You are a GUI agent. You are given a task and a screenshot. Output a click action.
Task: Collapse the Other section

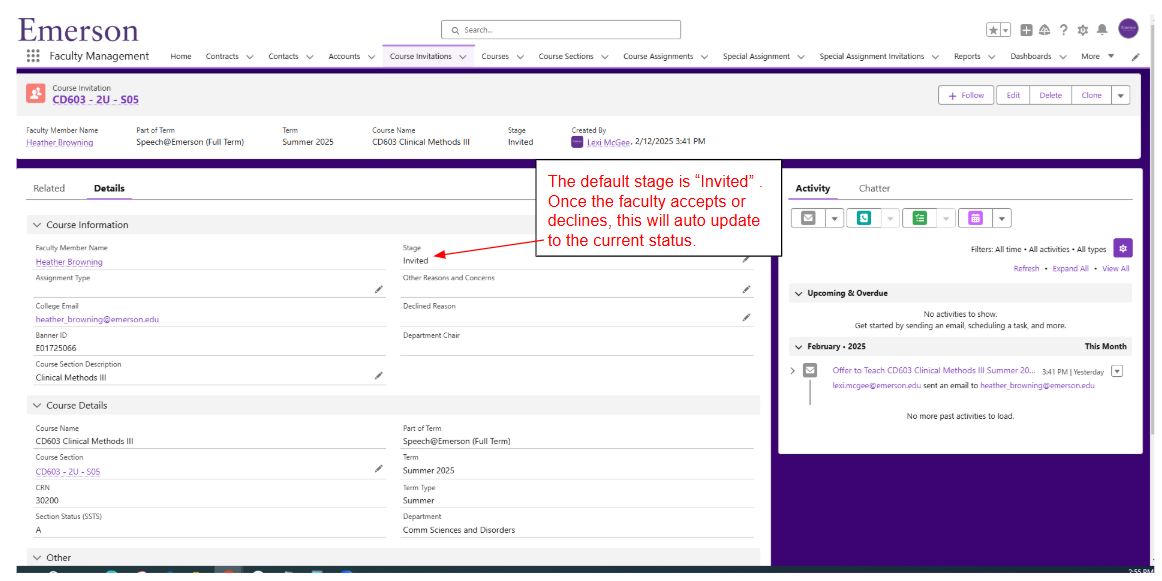coord(36,557)
